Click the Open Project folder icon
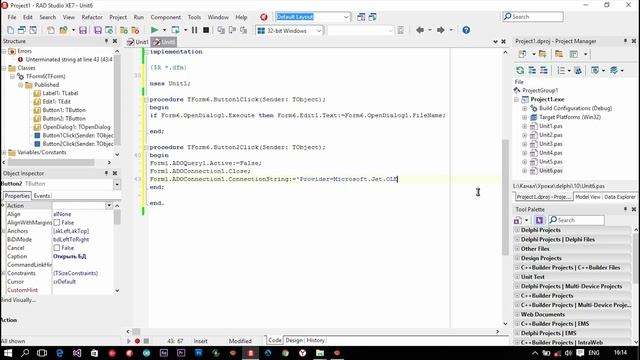Image resolution: width=640 pixels, height=360 pixels. (63, 30)
